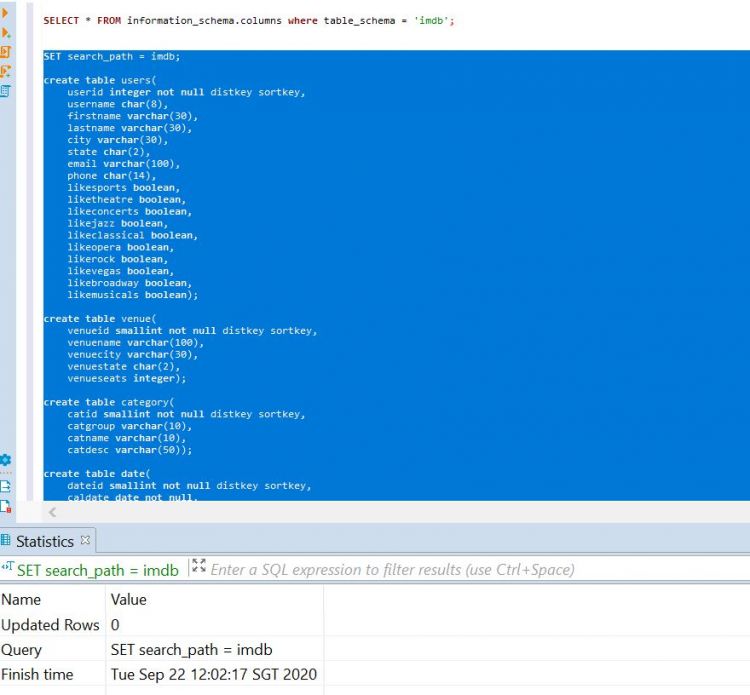Click the SELECT information_schema query line

coord(248,20)
